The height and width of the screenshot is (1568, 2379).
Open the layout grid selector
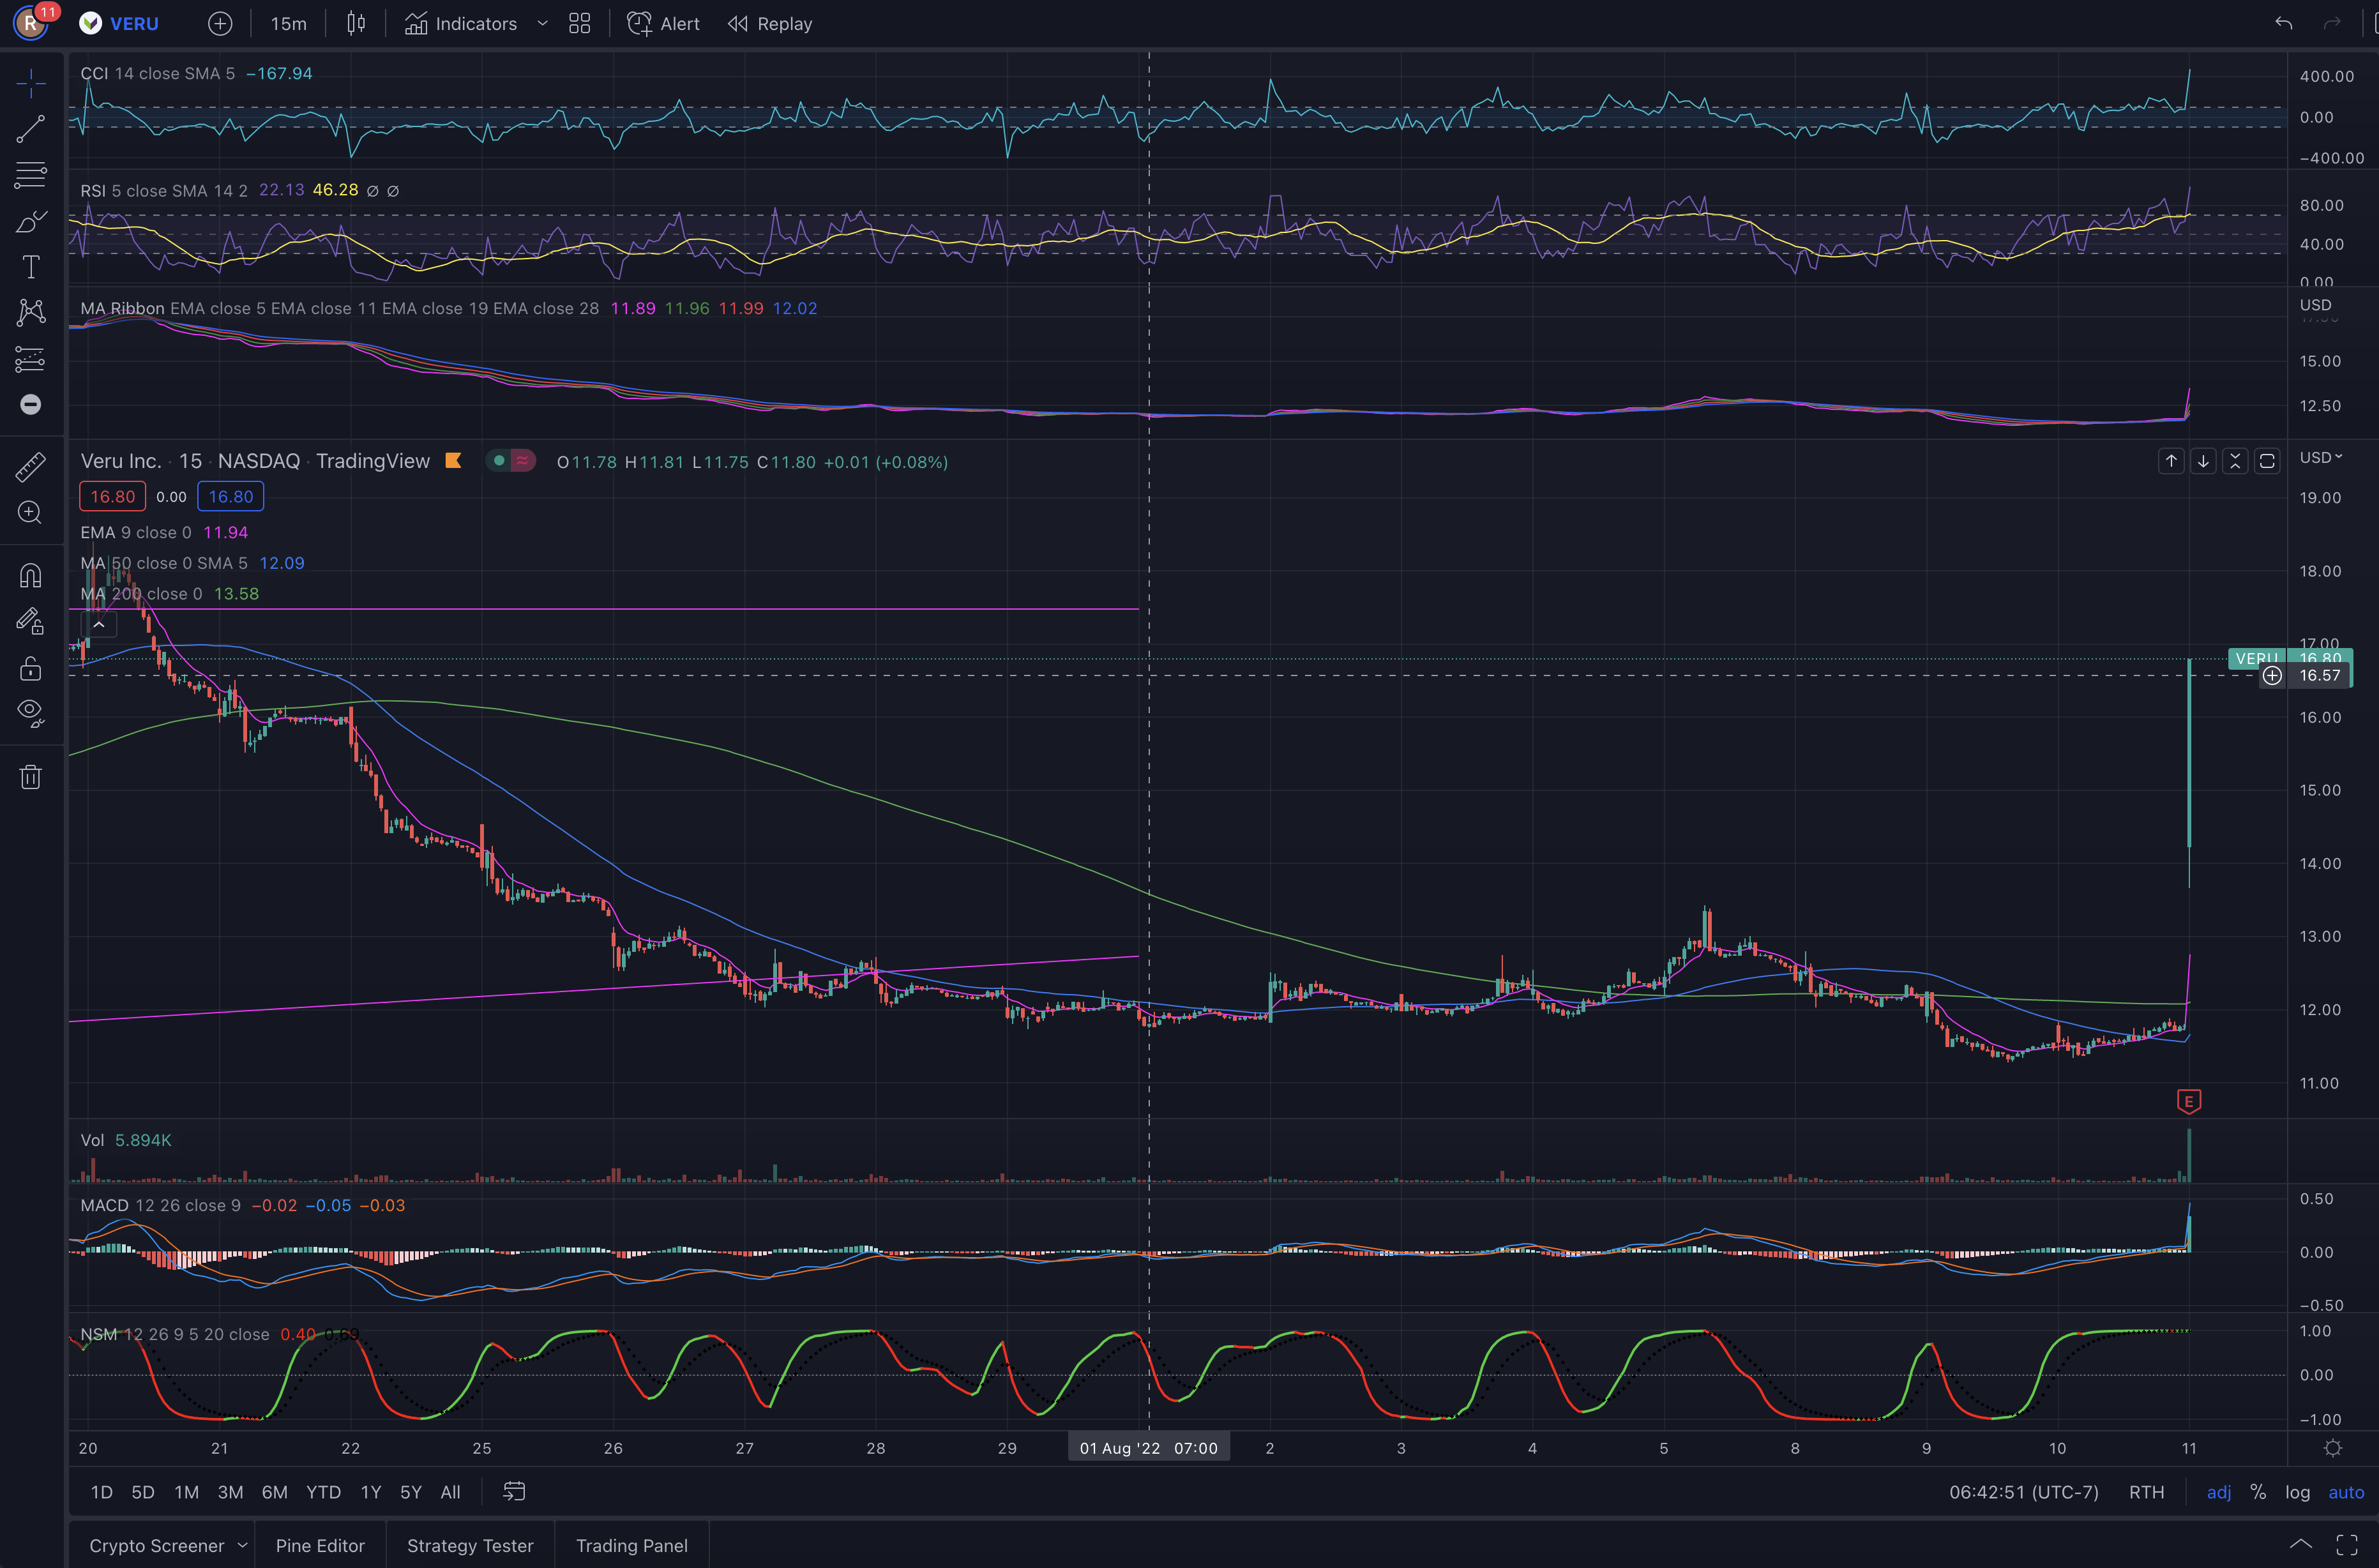(x=580, y=24)
